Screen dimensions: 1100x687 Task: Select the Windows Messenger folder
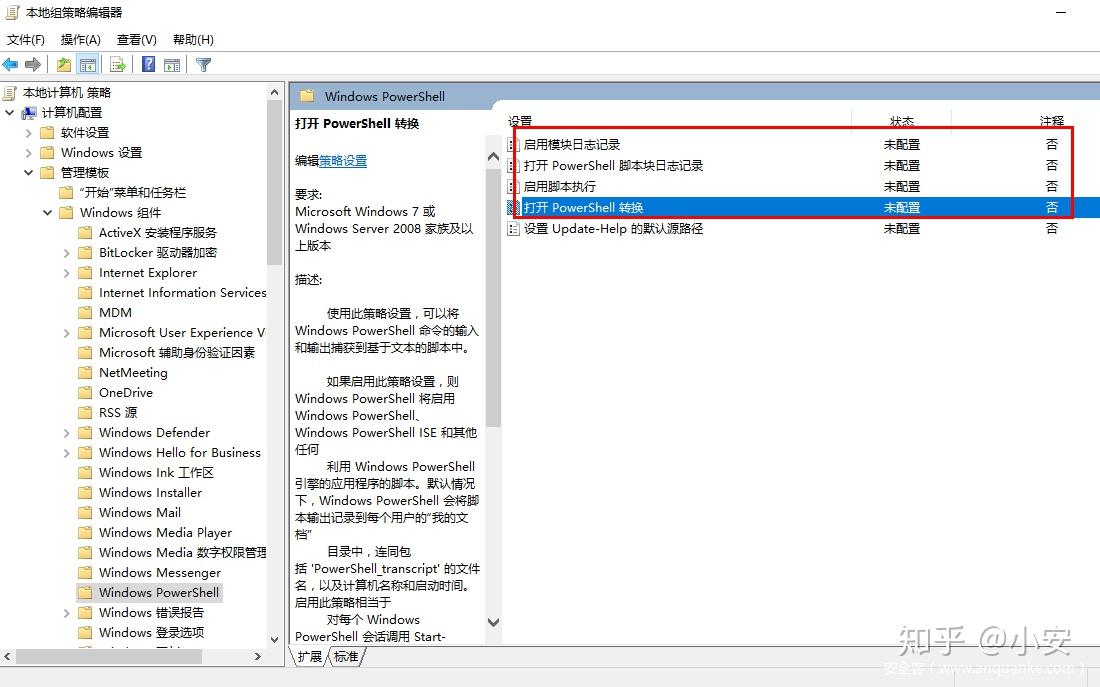pyautogui.click(x=160, y=573)
